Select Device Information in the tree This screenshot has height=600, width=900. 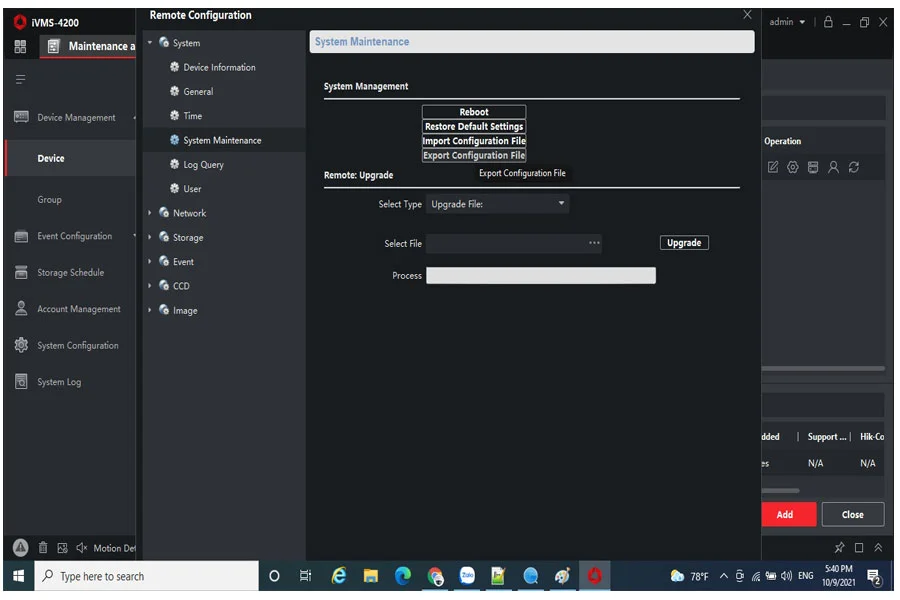click(x=219, y=67)
